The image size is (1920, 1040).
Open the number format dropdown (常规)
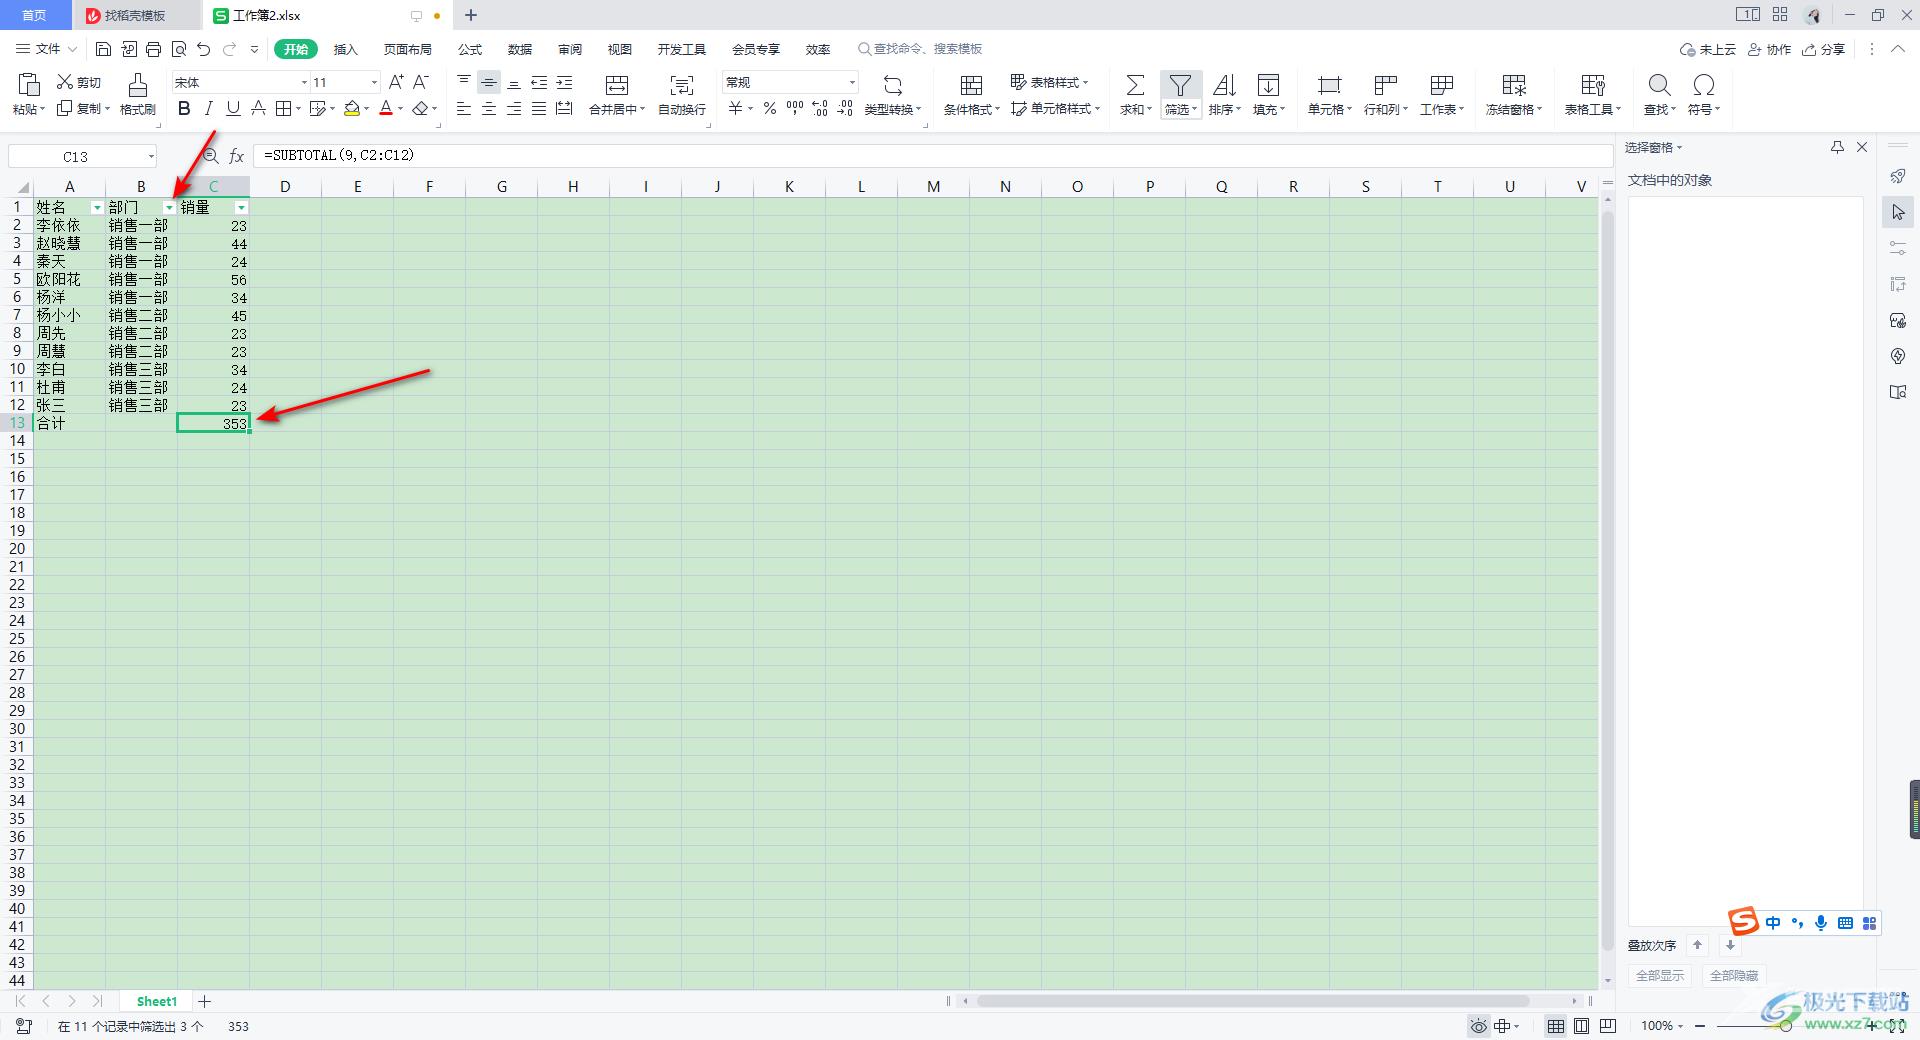[852, 82]
